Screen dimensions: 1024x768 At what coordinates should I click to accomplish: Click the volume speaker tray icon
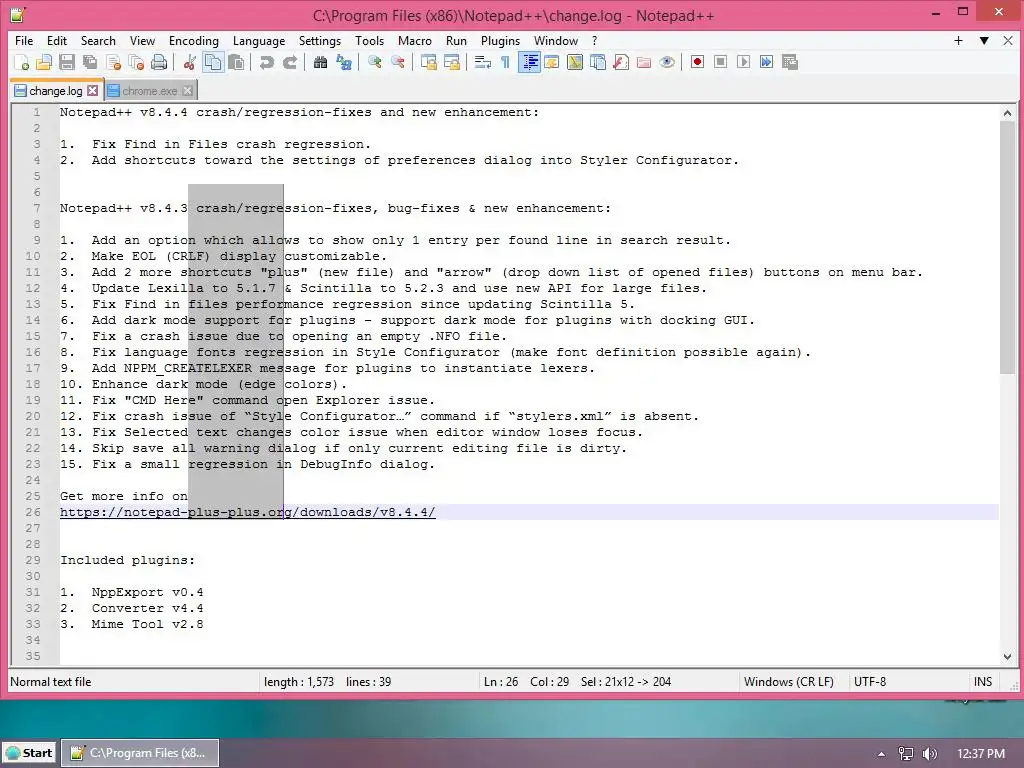[929, 754]
